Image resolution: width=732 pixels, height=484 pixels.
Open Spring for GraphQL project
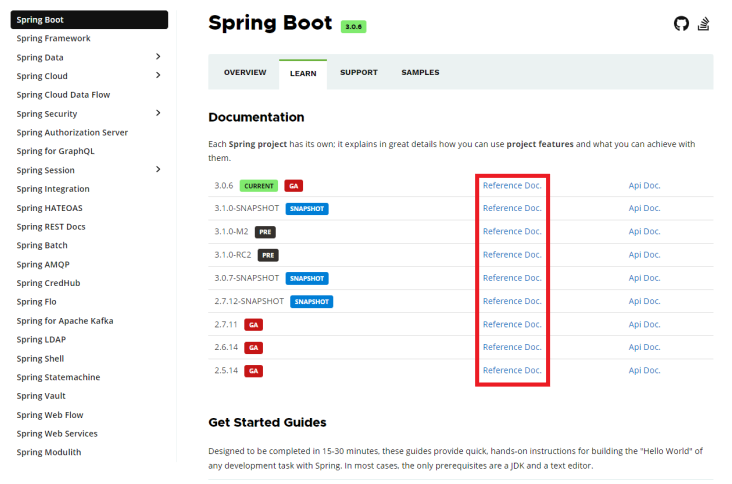pos(55,151)
